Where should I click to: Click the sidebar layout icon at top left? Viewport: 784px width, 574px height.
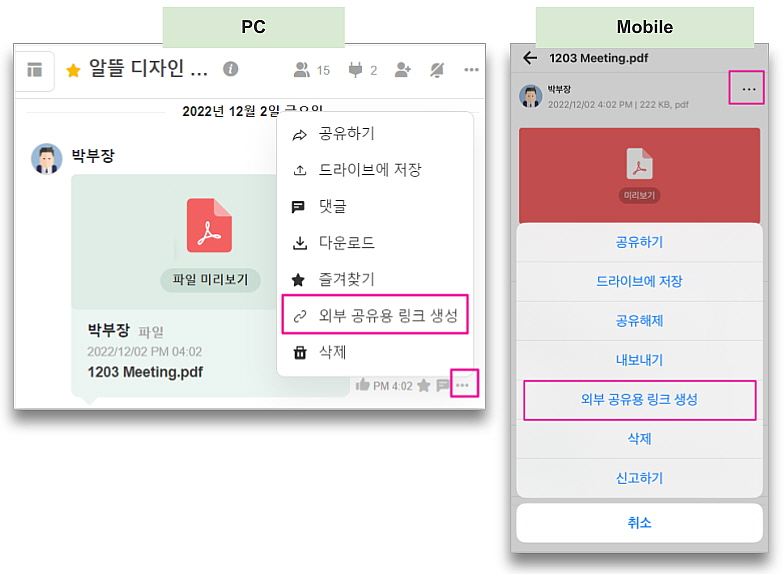(35, 70)
